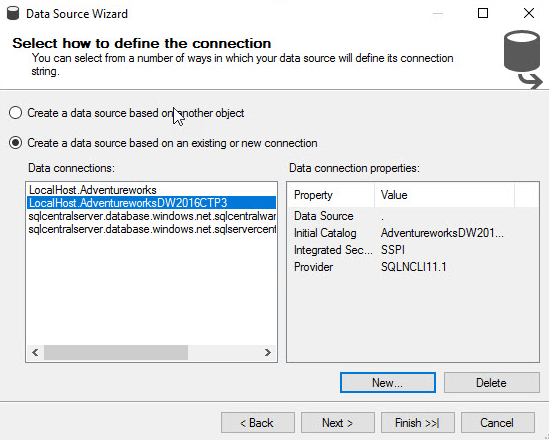Viewport: 549px width, 440px height.
Task: Close the Data Source Wizard window
Action: tap(529, 13)
